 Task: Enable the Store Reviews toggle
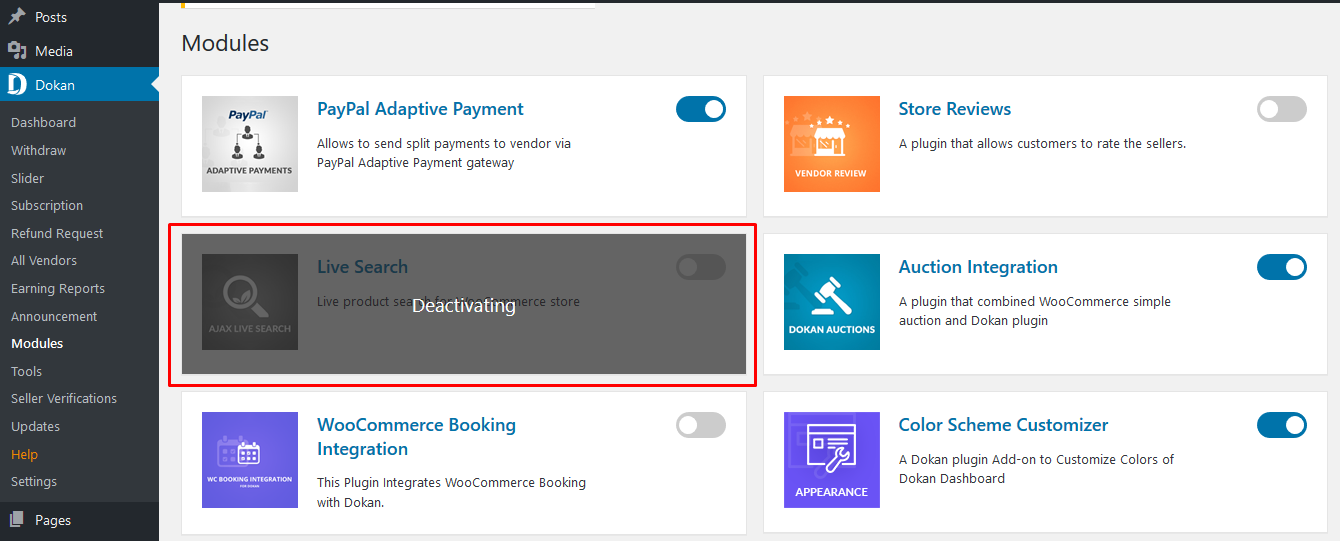(1282, 109)
